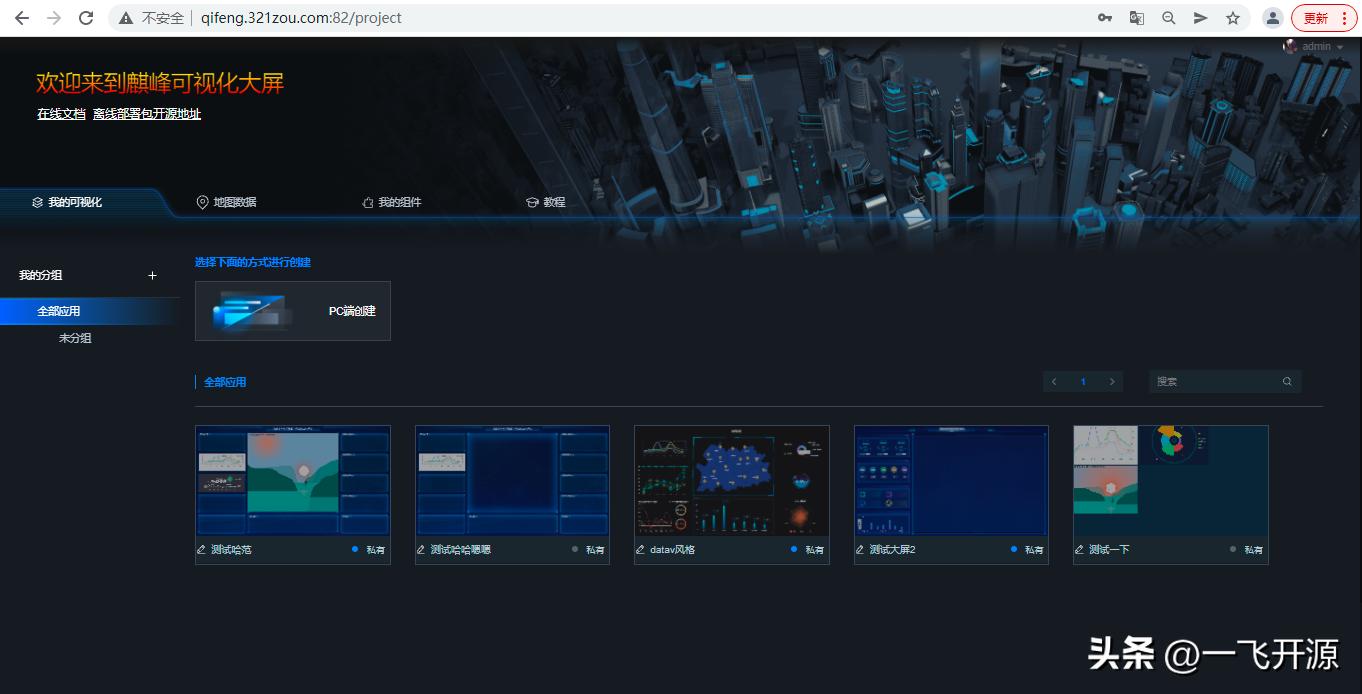Toggle the 私有 status on 测试一下 card
Image resolution: width=1362 pixels, height=694 pixels.
(1230, 549)
